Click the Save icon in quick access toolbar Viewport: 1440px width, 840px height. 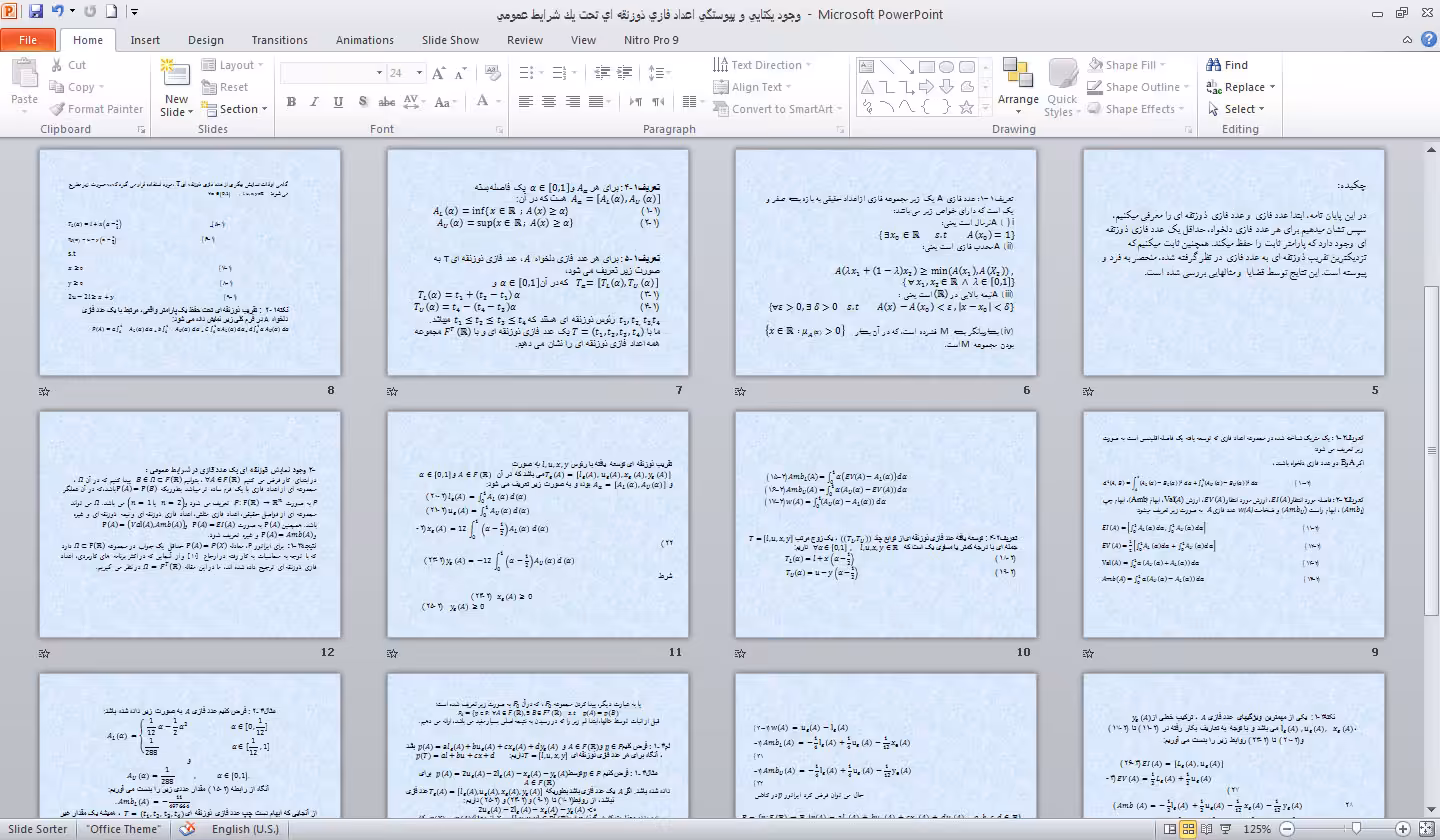tap(36, 12)
